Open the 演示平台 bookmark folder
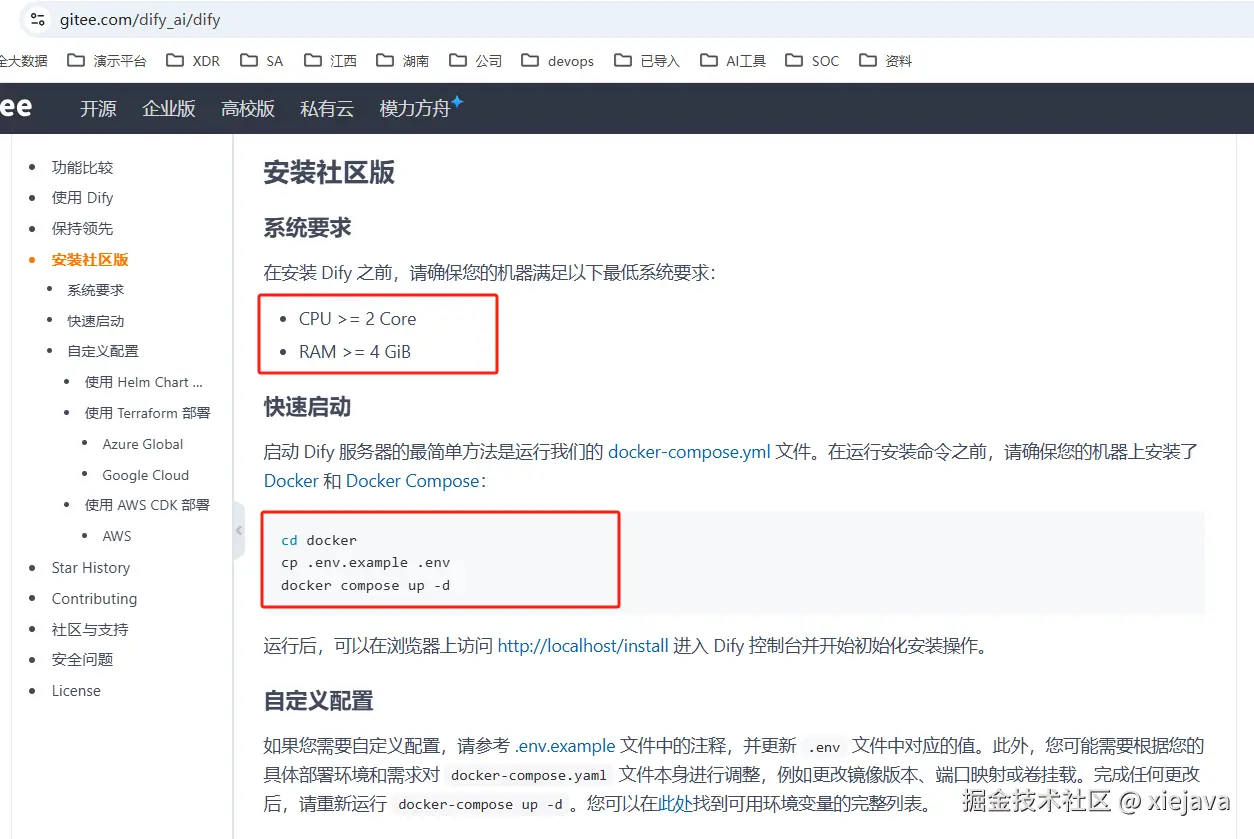The height and width of the screenshot is (839, 1254). click(107, 61)
